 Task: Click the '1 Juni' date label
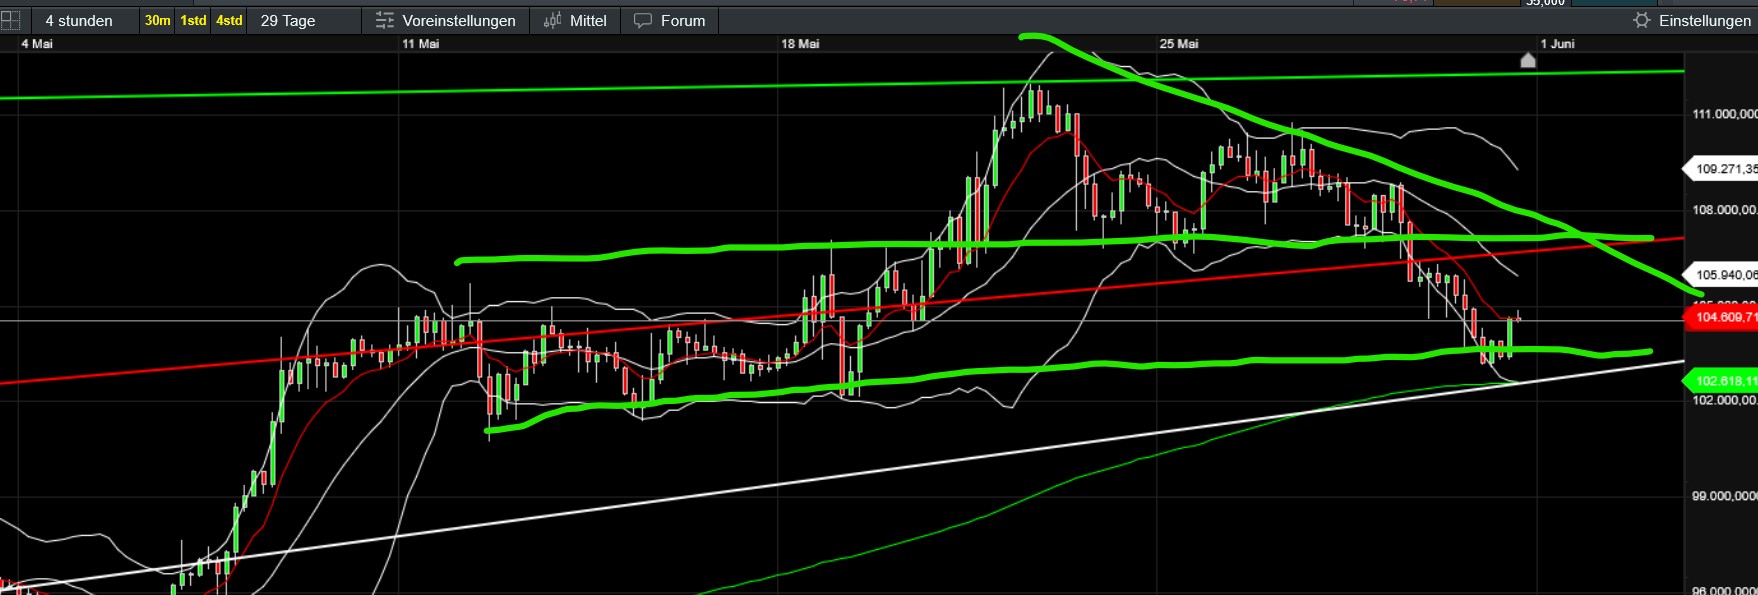point(1557,44)
